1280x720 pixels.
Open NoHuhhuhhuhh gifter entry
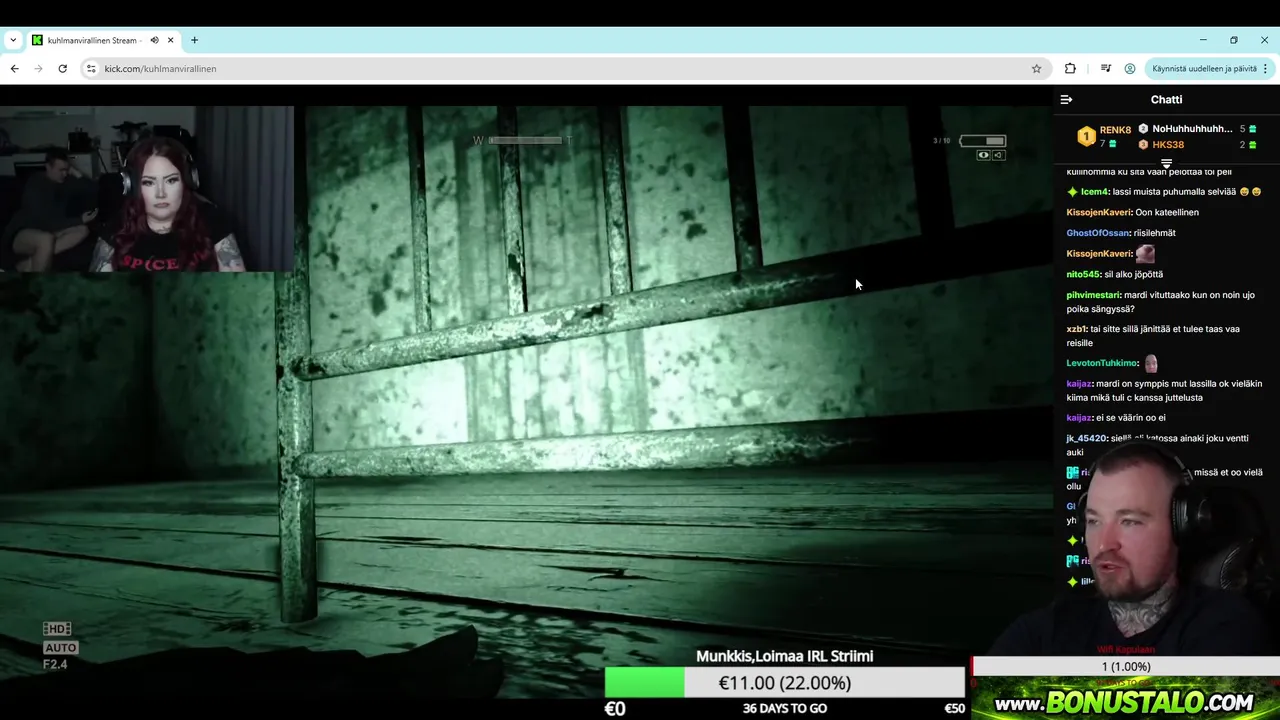tap(1192, 129)
